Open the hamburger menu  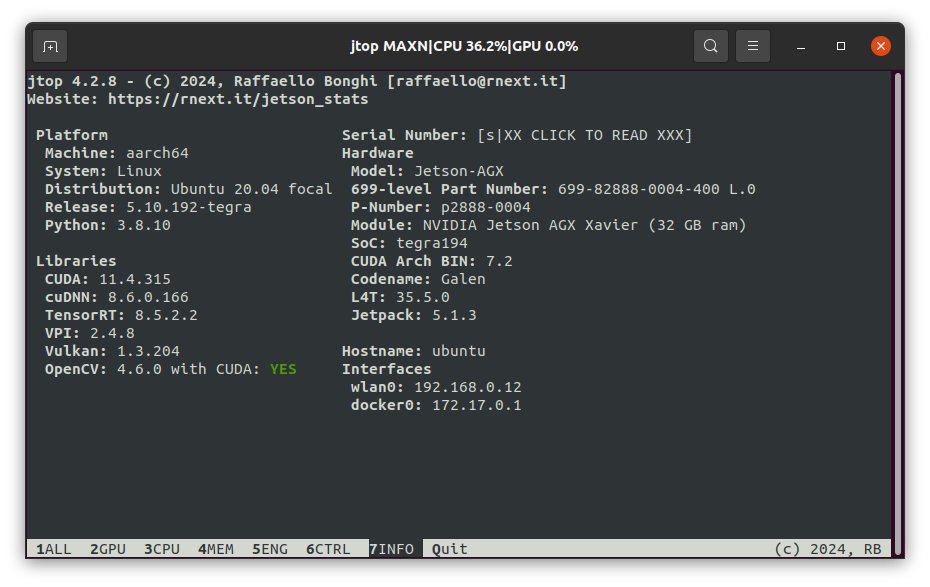pyautogui.click(x=753, y=46)
